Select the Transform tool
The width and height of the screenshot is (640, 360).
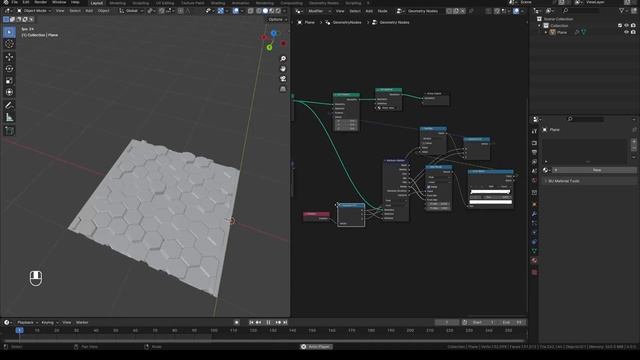click(9, 92)
